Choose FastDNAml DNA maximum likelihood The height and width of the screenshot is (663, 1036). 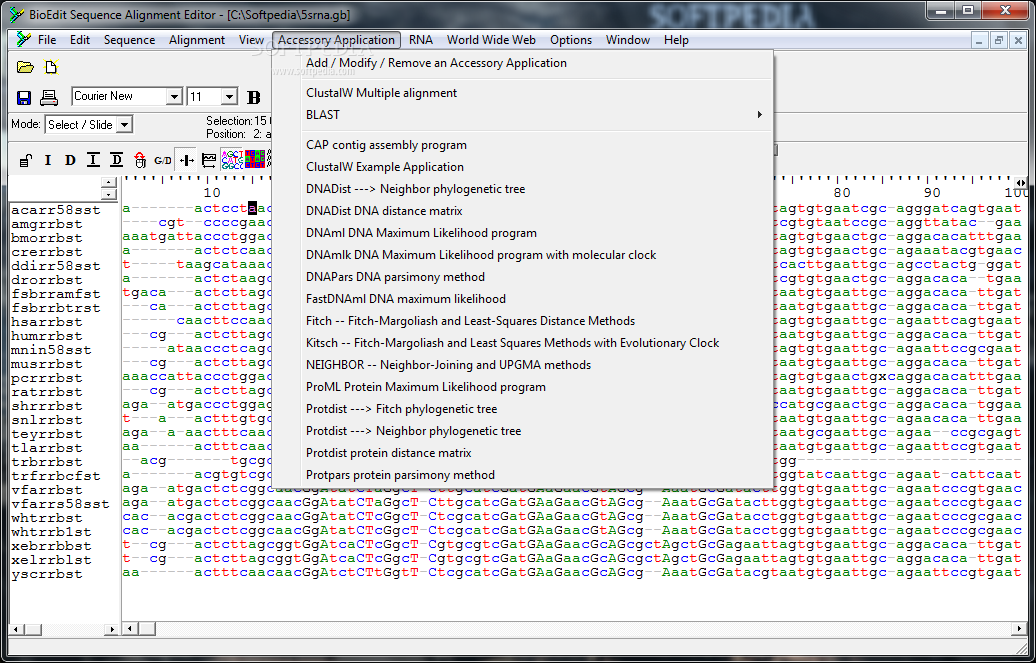pos(522,299)
